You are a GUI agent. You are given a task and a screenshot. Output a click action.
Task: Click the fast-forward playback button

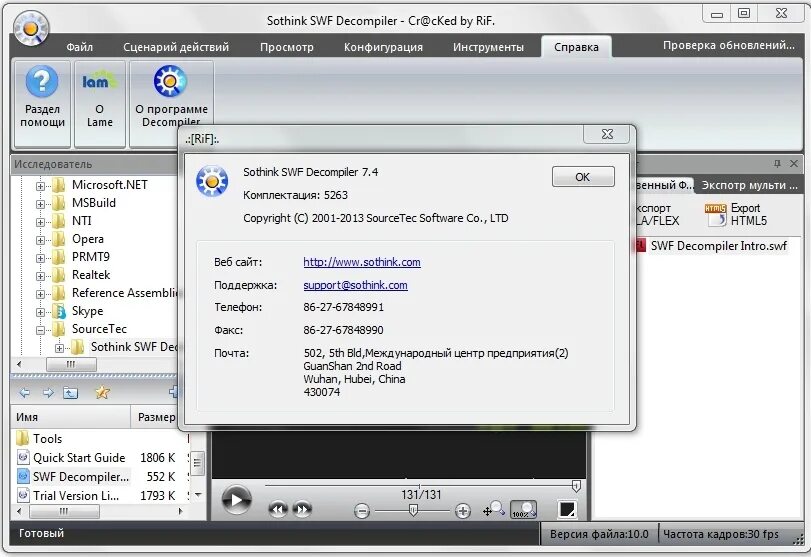coord(302,510)
